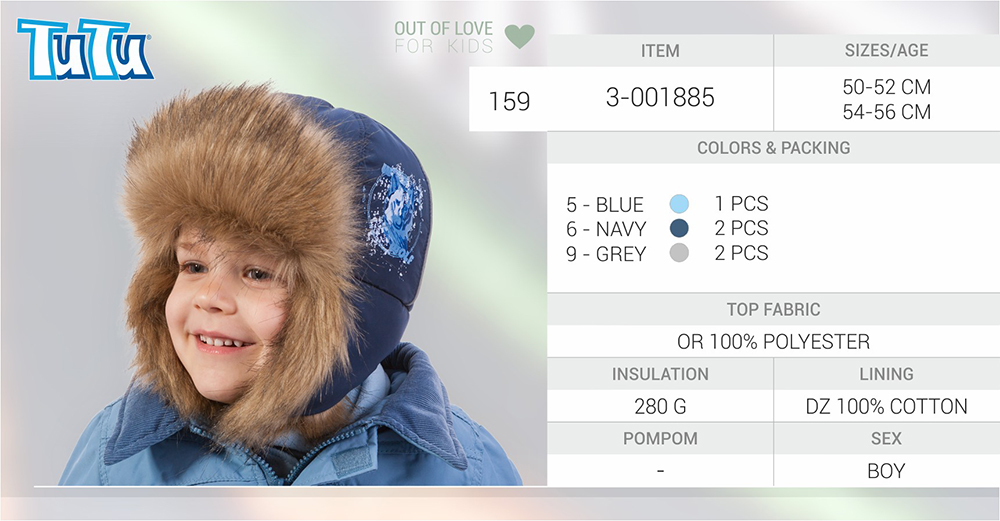
Task: Select the light blue color swatch
Action: click(x=679, y=204)
